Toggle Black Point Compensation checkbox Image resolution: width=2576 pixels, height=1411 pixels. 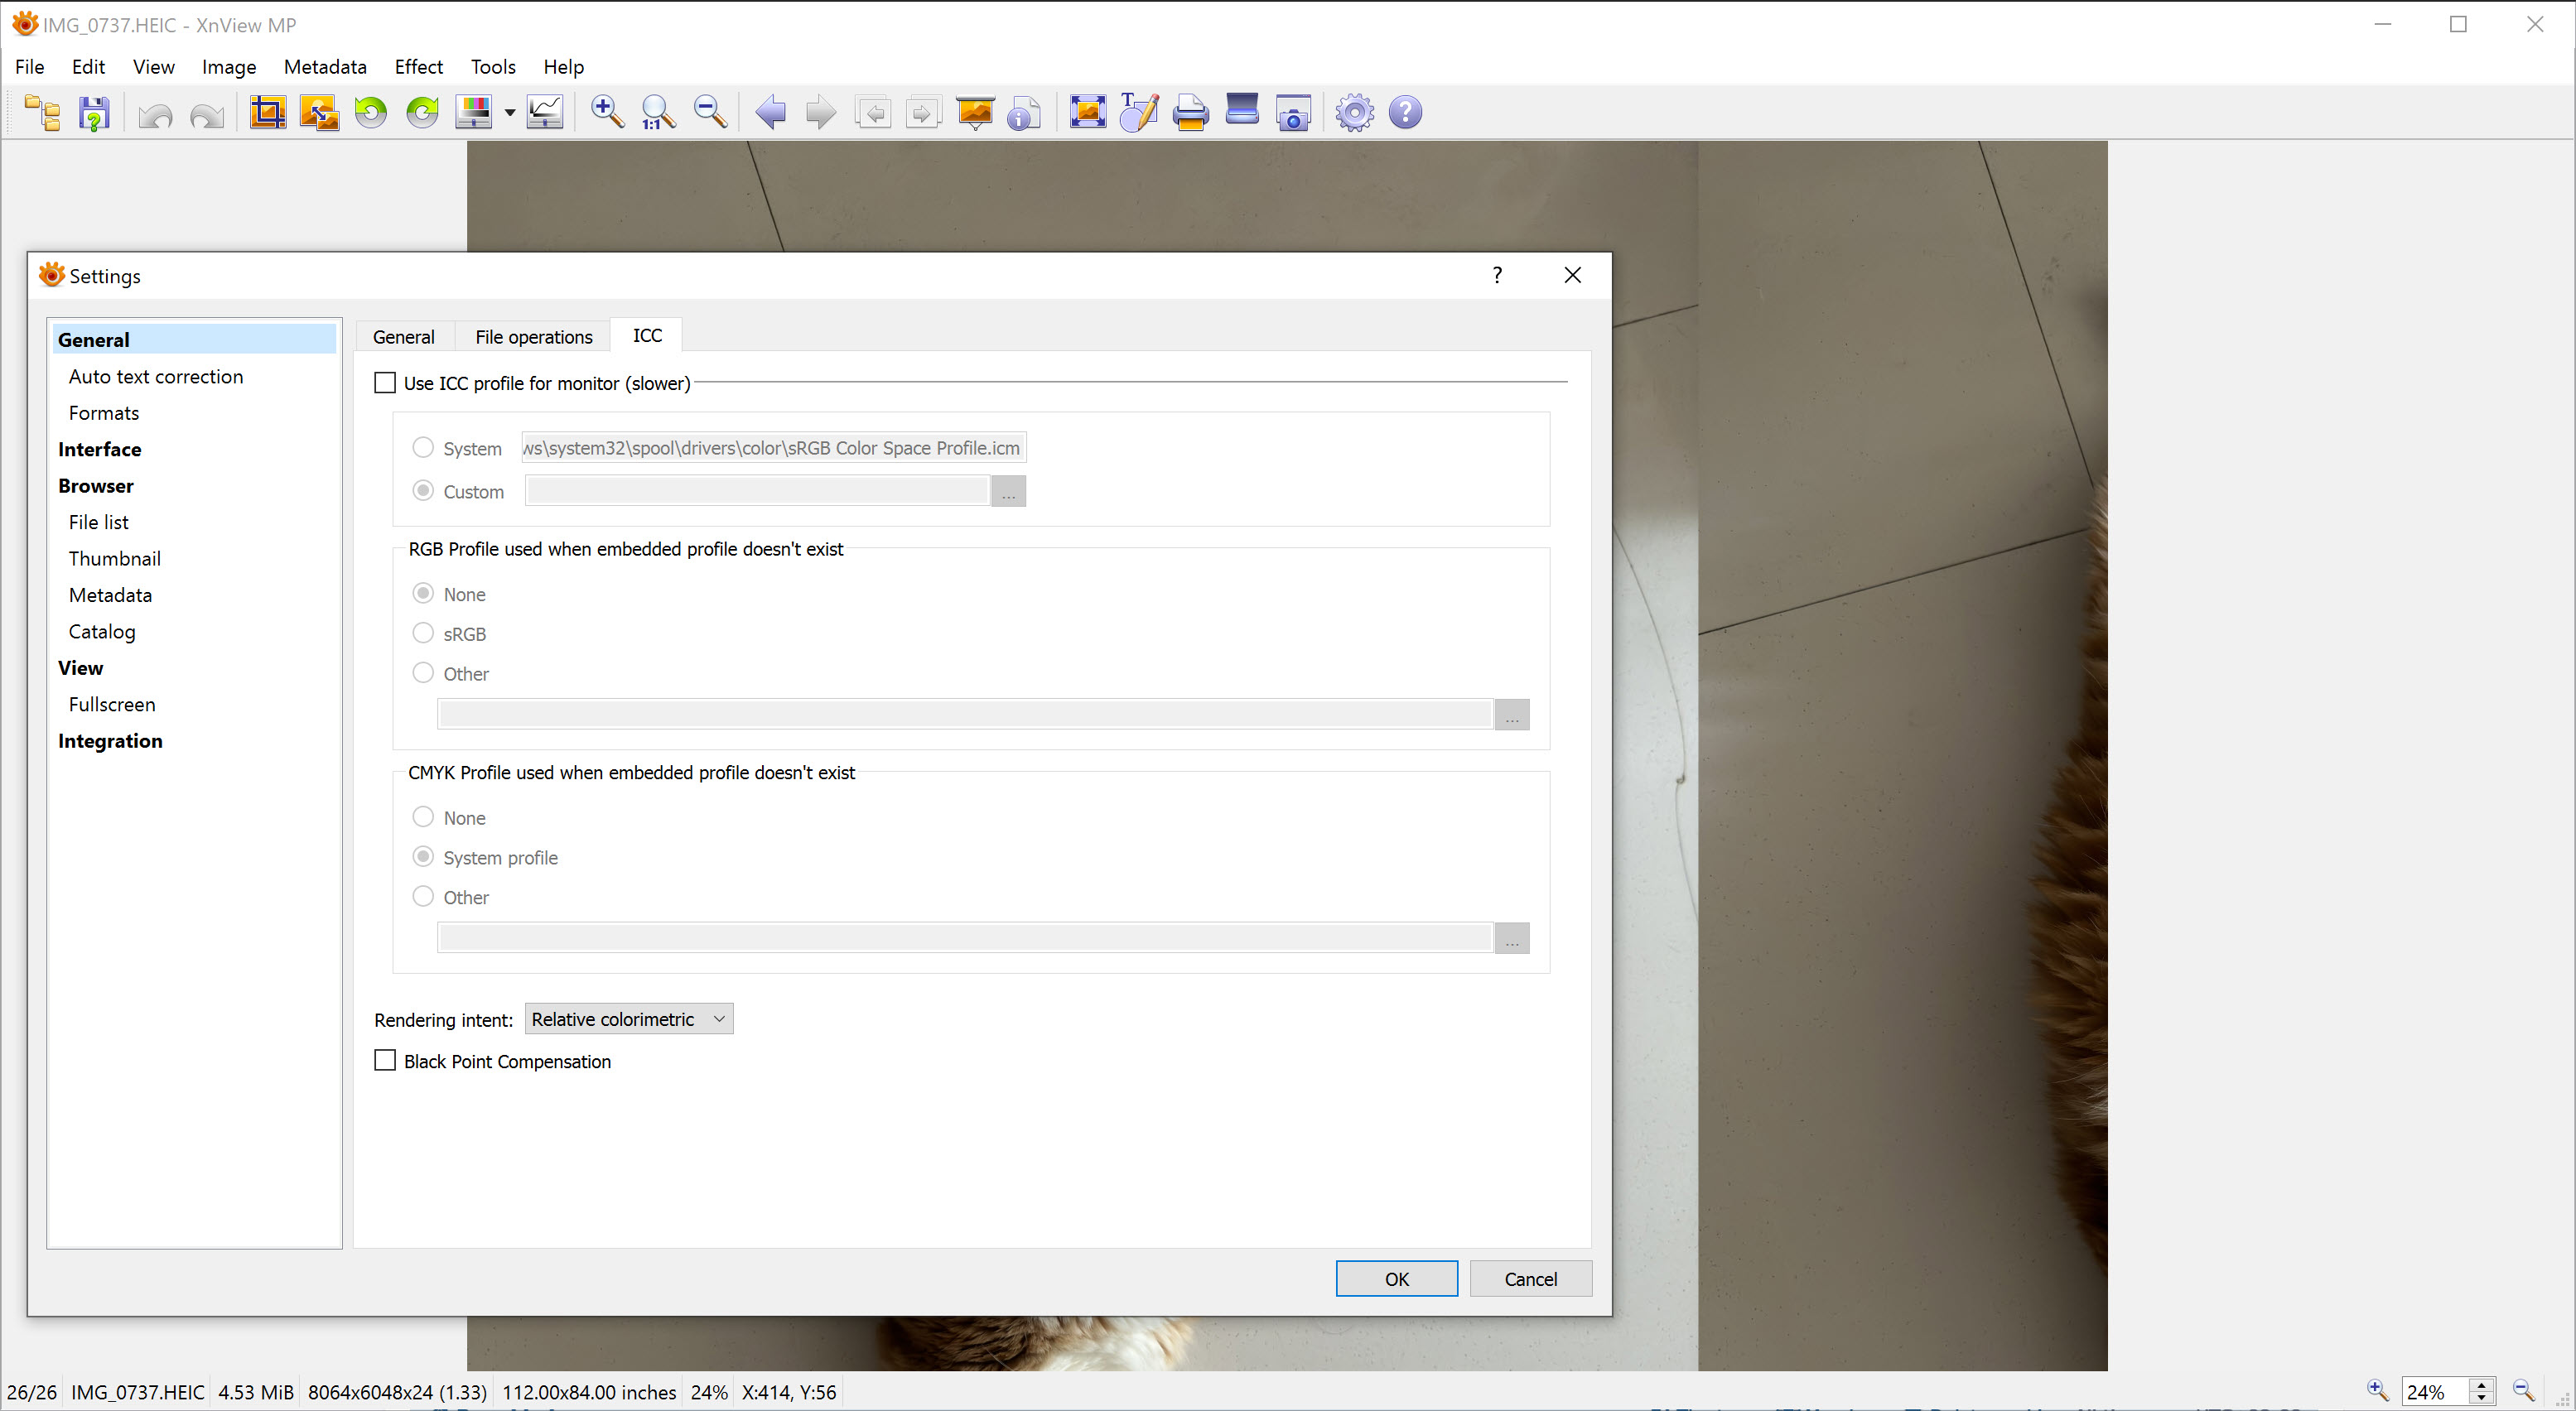385,1060
